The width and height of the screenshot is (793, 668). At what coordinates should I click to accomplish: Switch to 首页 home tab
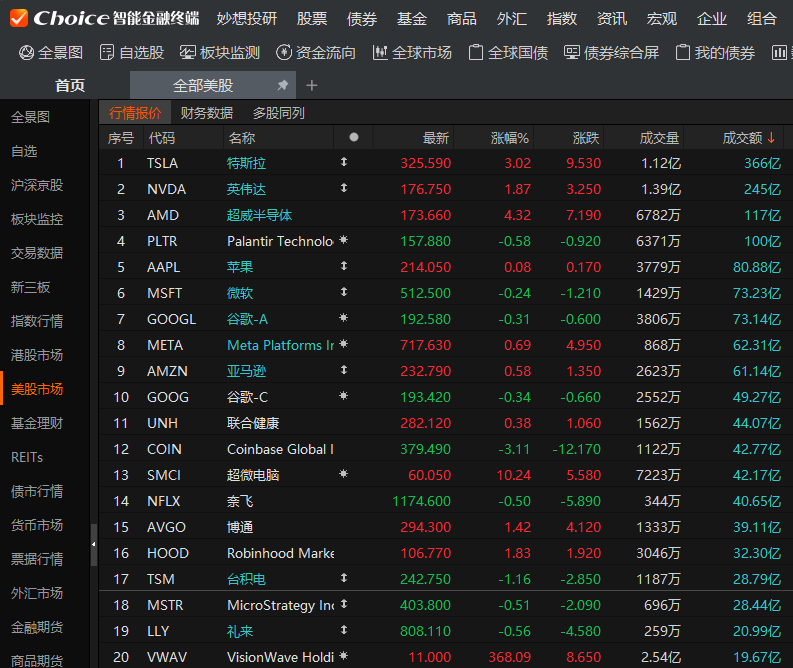point(70,85)
